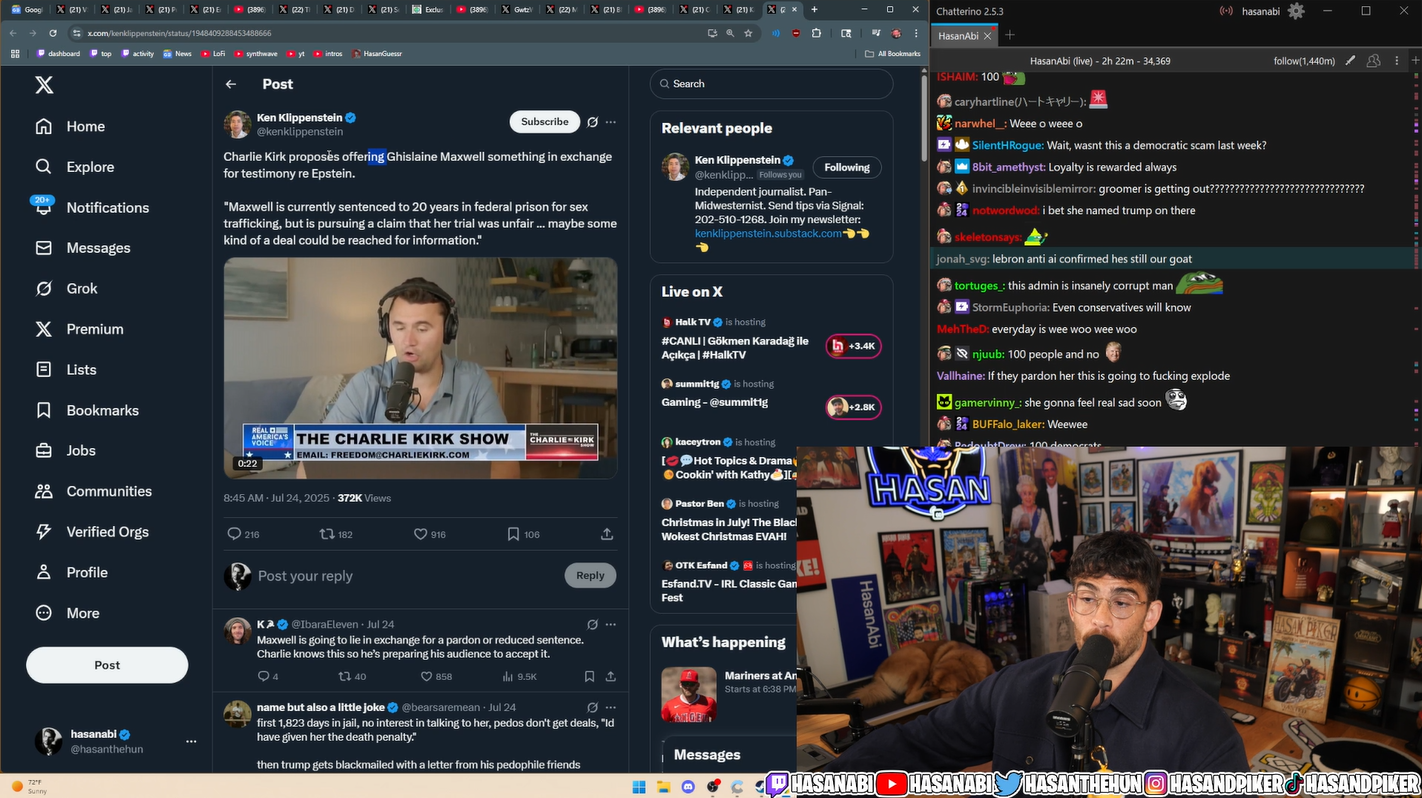Open Chatterino viewer list icon
The image size is (1422, 798).
[x=1374, y=61]
